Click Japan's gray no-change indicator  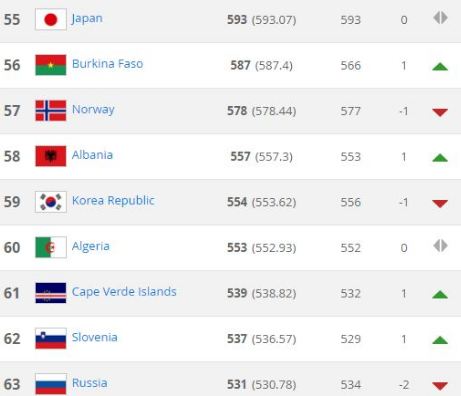[x=440, y=18]
